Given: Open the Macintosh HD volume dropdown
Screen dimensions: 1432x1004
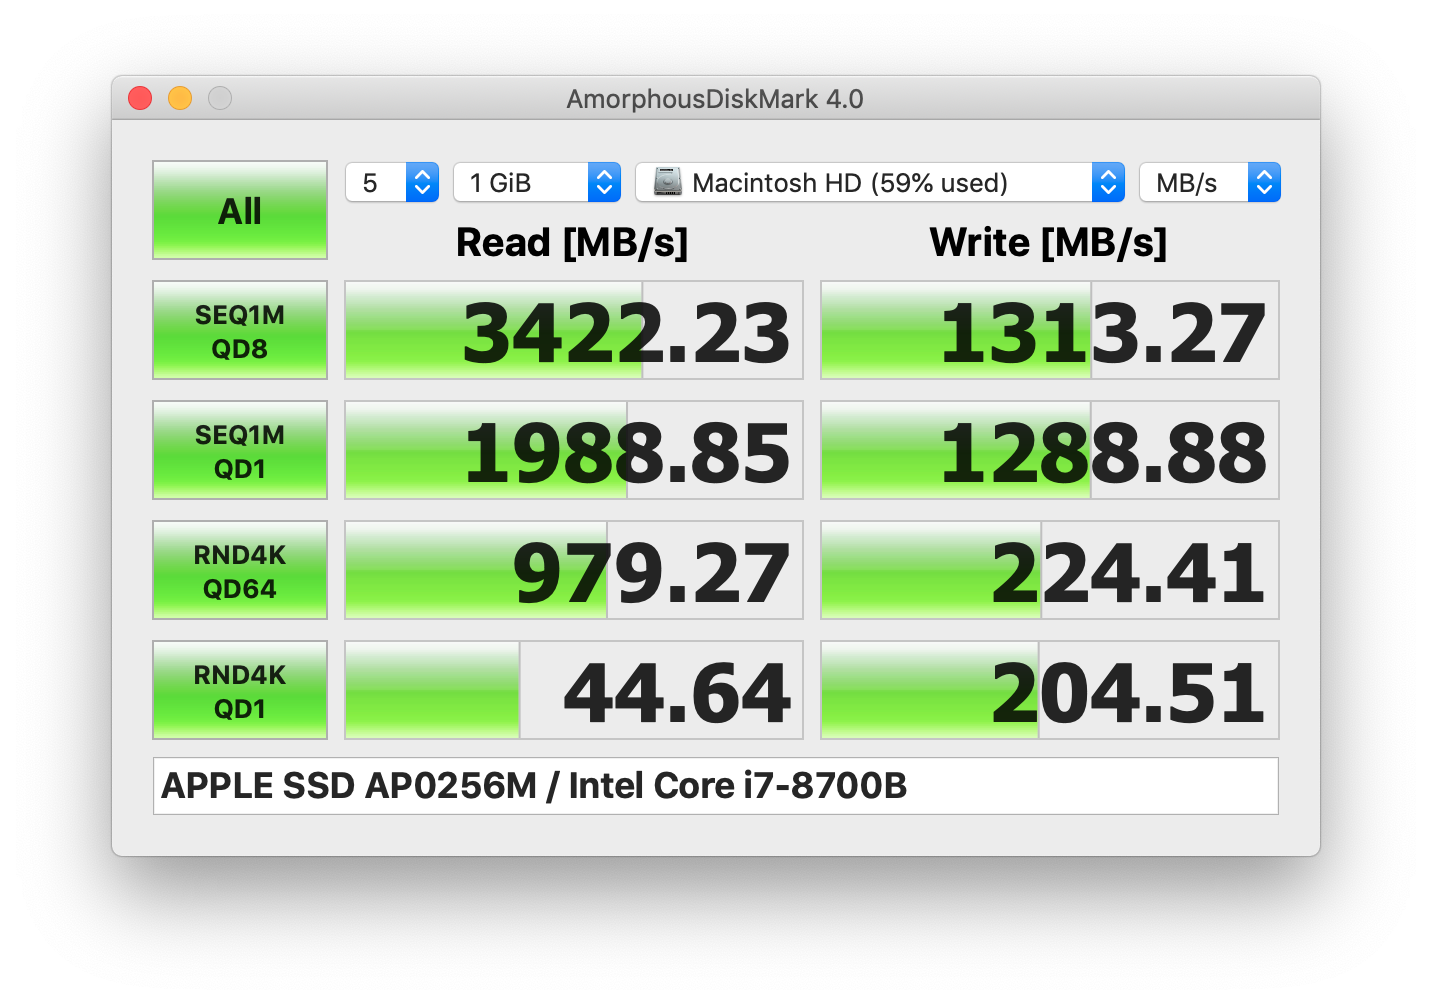Looking at the screenshot, I should pos(880,182).
